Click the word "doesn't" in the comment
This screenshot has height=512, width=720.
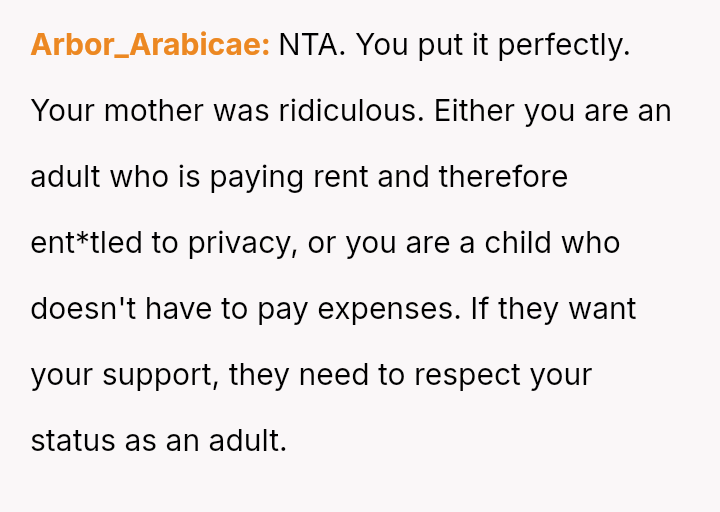tap(83, 309)
